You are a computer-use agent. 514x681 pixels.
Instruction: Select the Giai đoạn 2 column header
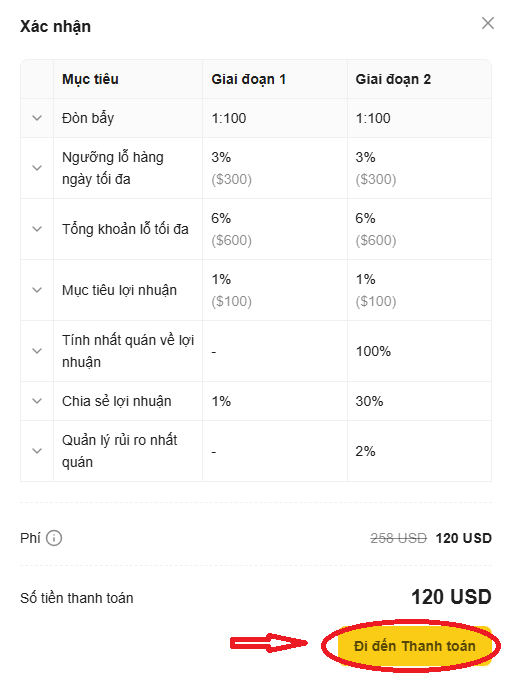coord(393,79)
